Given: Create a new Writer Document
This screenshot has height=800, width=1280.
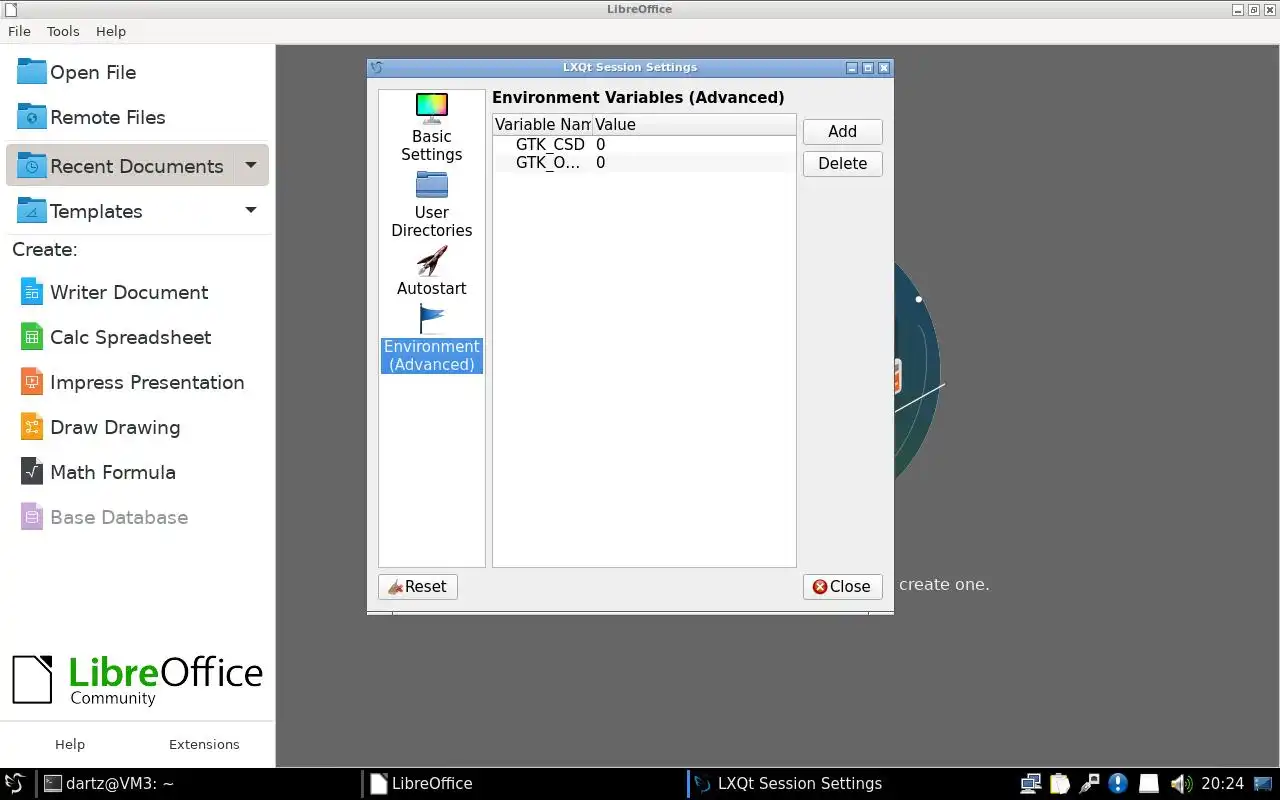Looking at the screenshot, I should coord(138,292).
